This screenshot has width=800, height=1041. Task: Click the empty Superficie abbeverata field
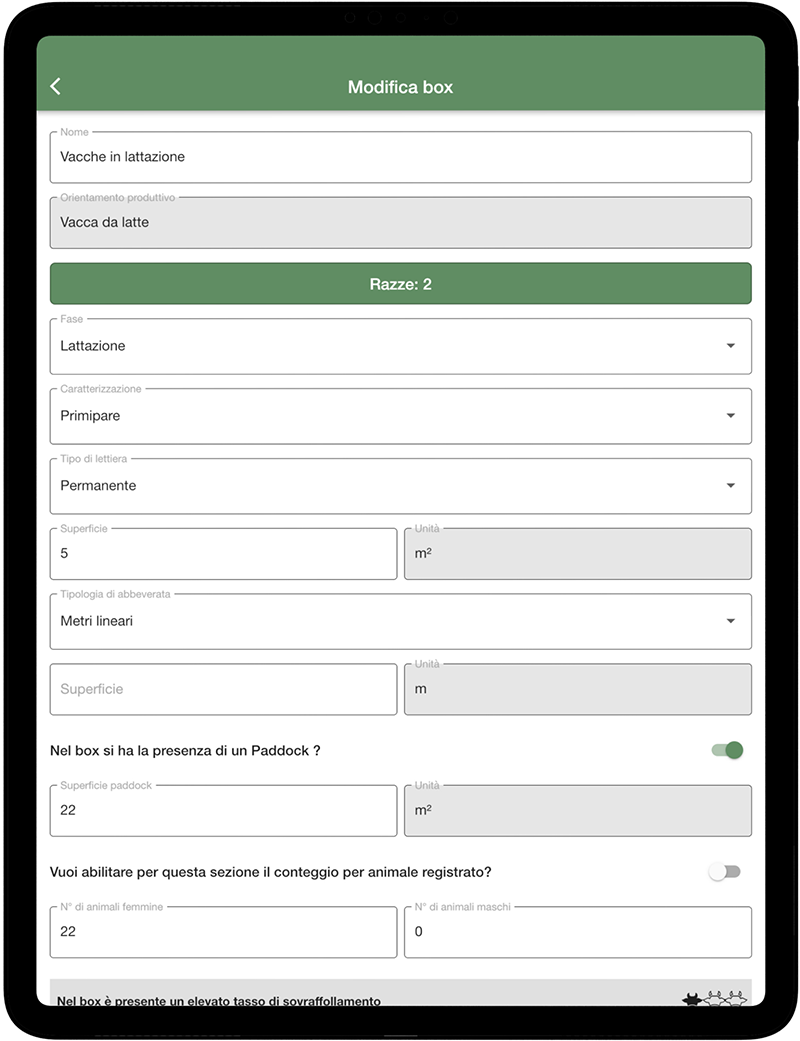(x=222, y=688)
